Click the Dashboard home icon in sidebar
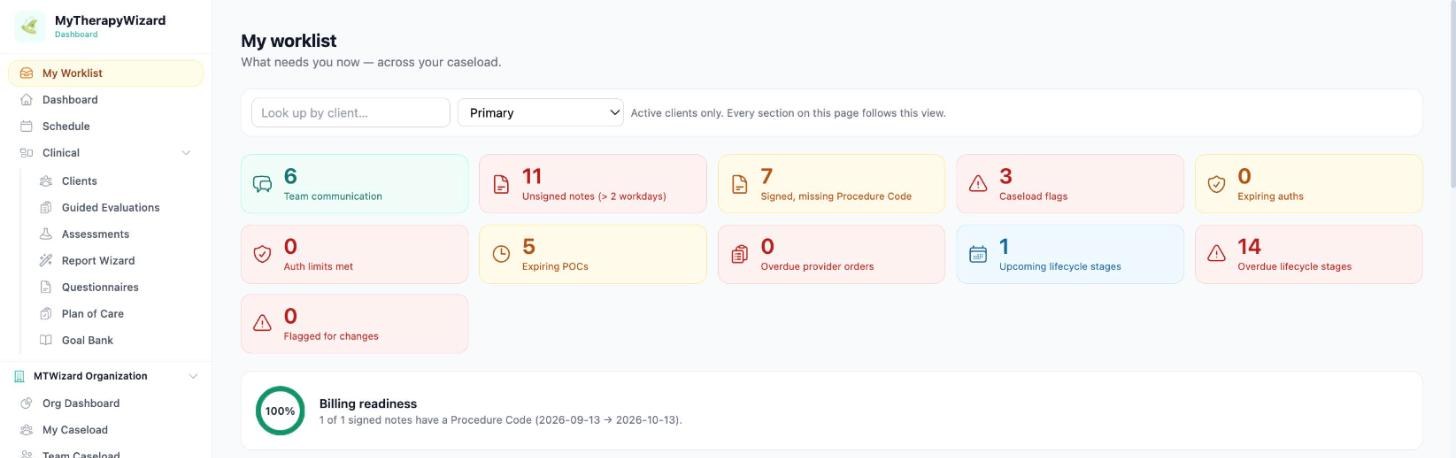 [x=26, y=100]
